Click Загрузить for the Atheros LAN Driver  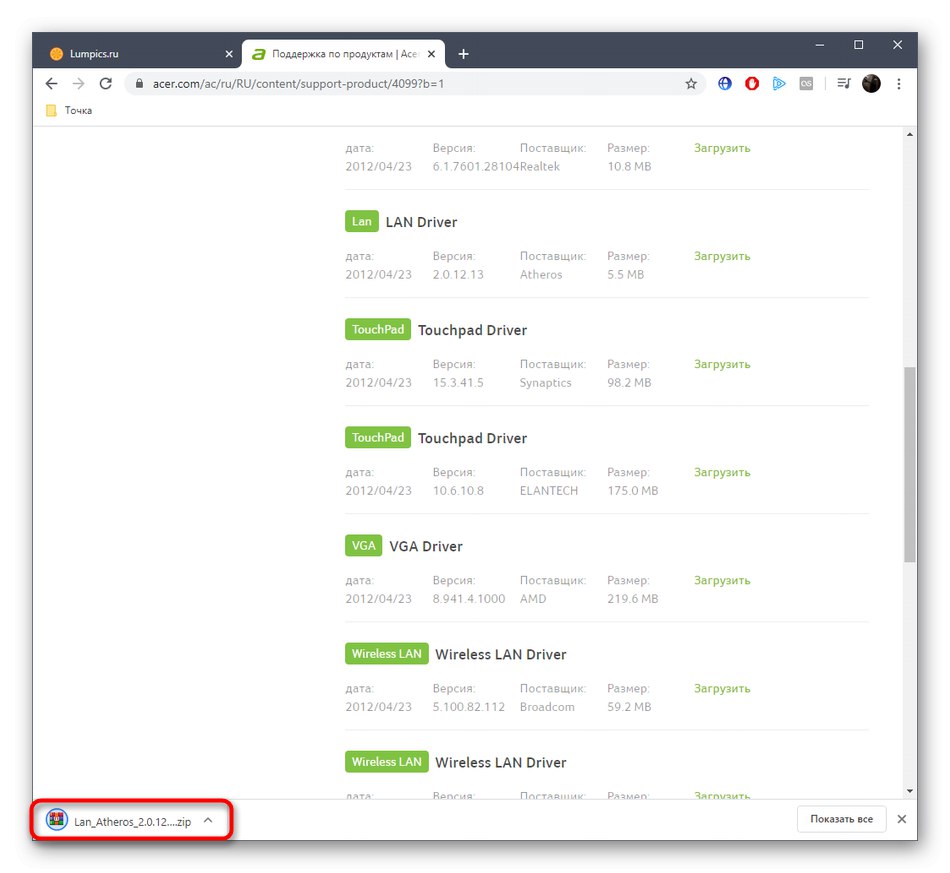coord(722,256)
